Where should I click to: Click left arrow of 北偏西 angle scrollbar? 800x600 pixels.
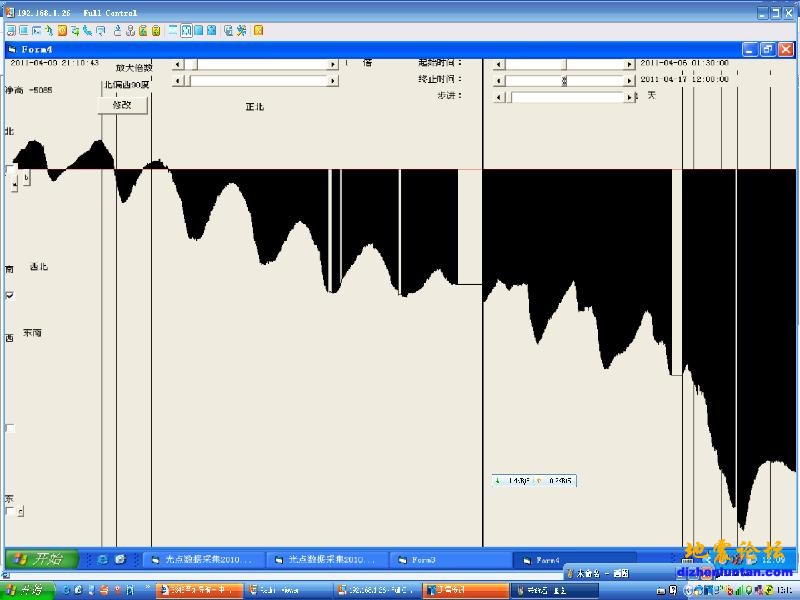pos(178,81)
